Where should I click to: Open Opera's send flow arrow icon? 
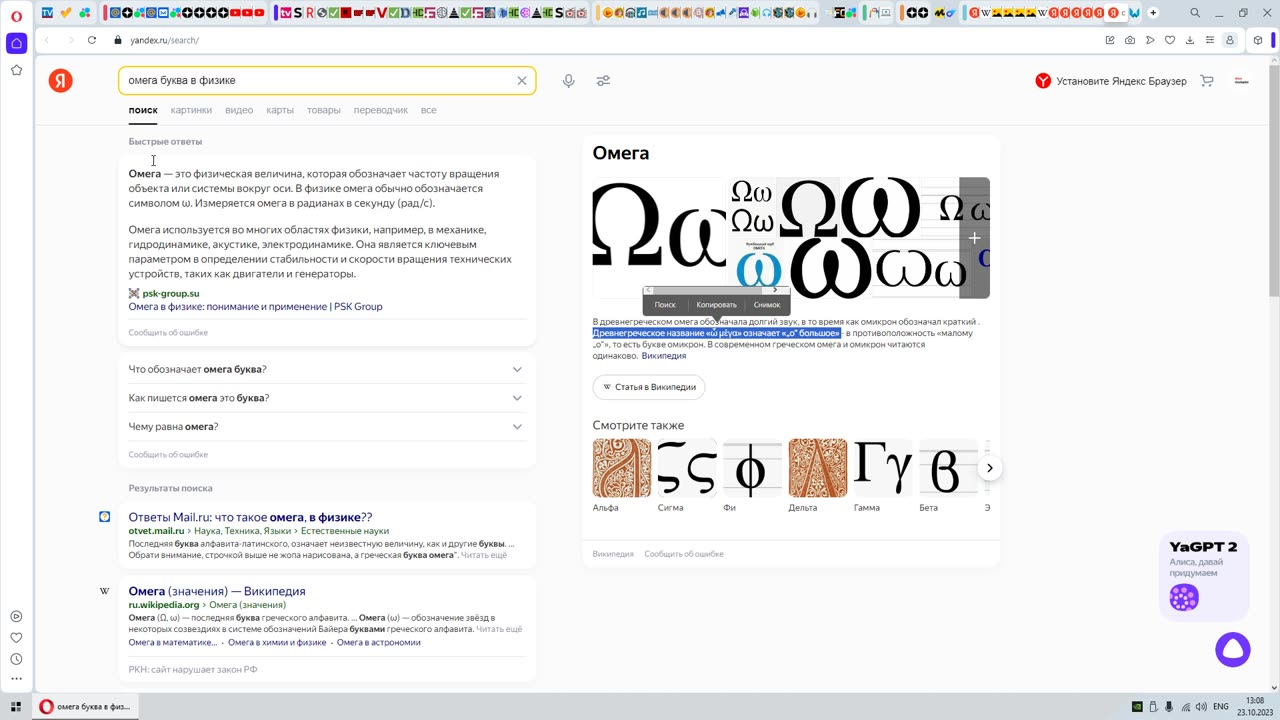coord(1150,40)
